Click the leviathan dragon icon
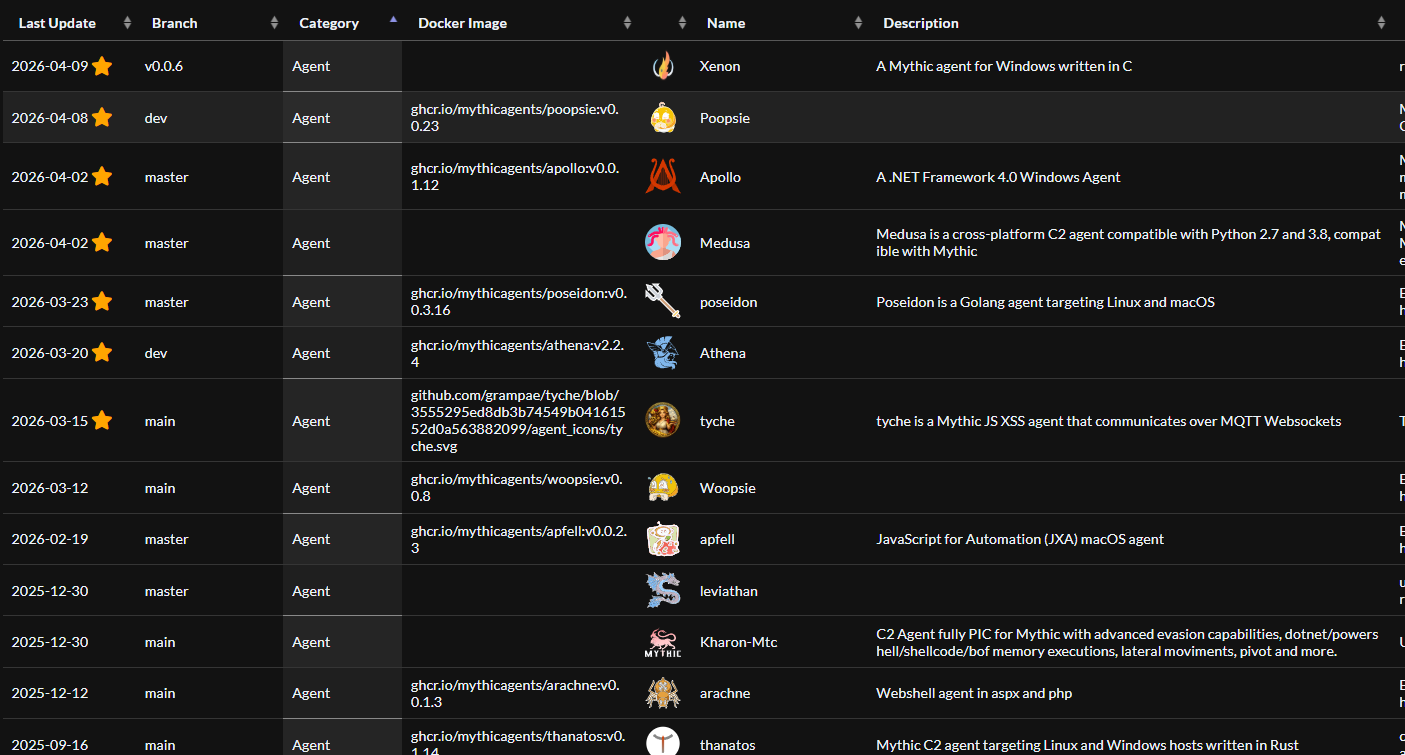 pyautogui.click(x=663, y=591)
